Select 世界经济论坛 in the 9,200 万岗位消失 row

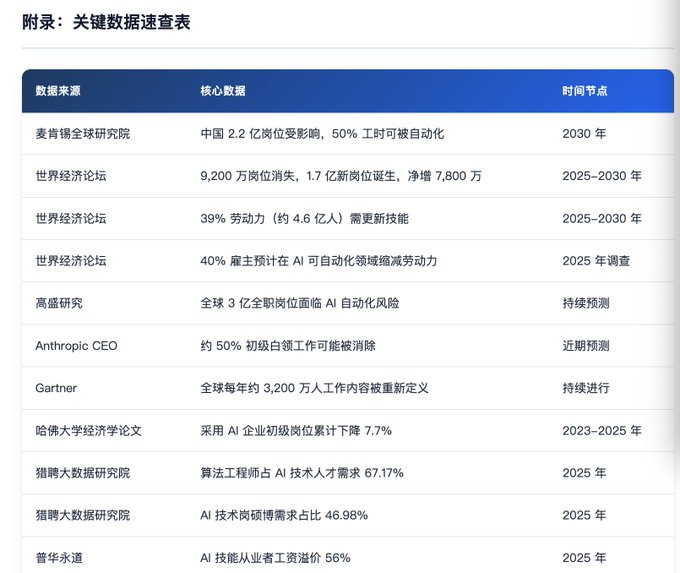(x=71, y=176)
